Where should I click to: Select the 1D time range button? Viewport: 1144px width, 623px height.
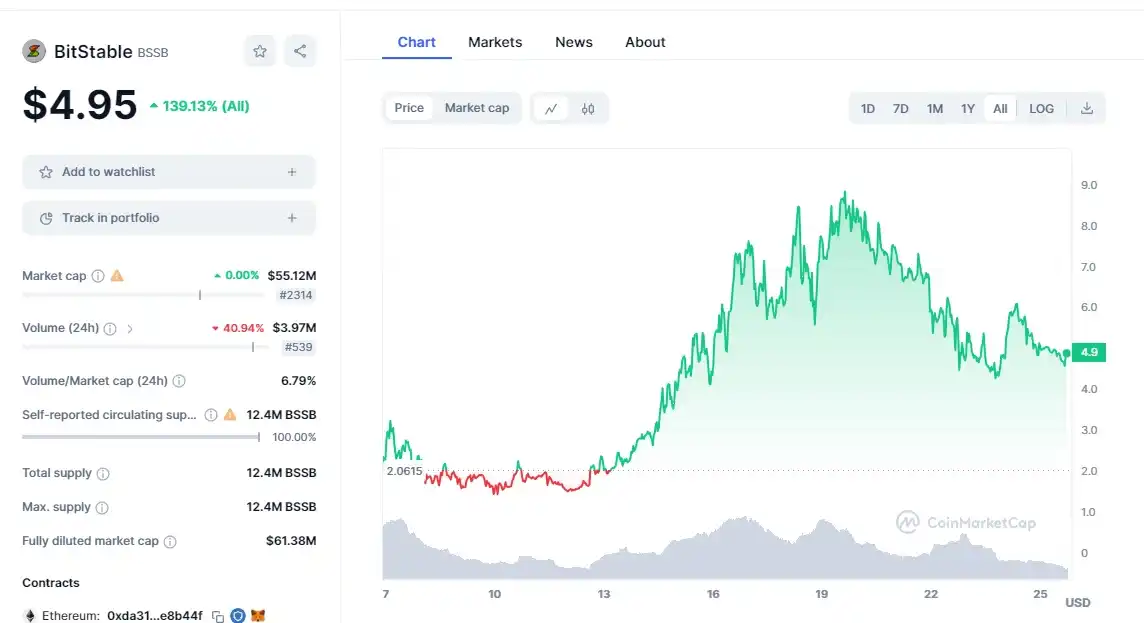pyautogui.click(x=868, y=108)
